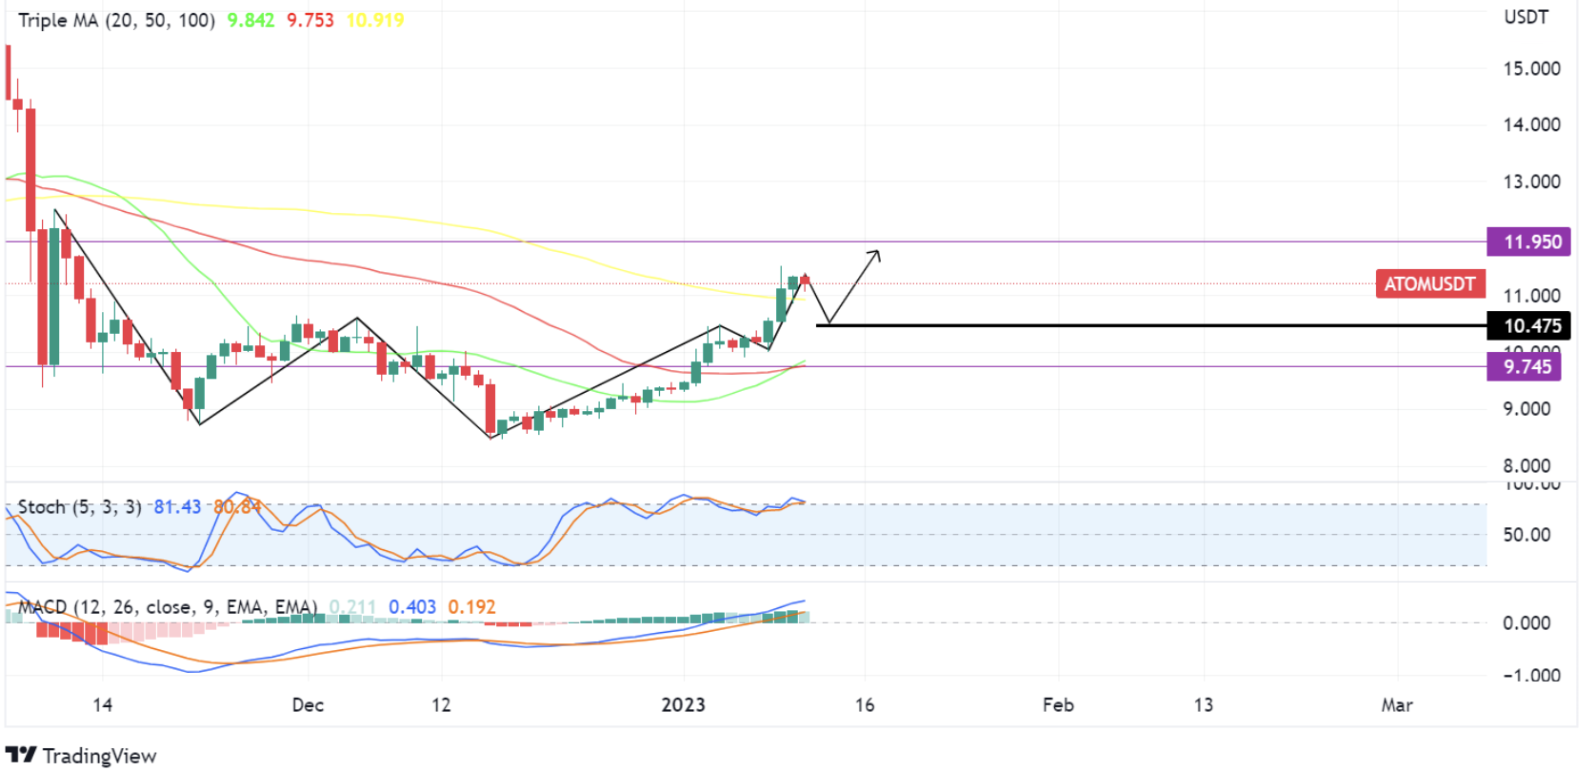Click the red MA value 9.753
The height and width of the screenshot is (772, 1582).
(x=310, y=20)
